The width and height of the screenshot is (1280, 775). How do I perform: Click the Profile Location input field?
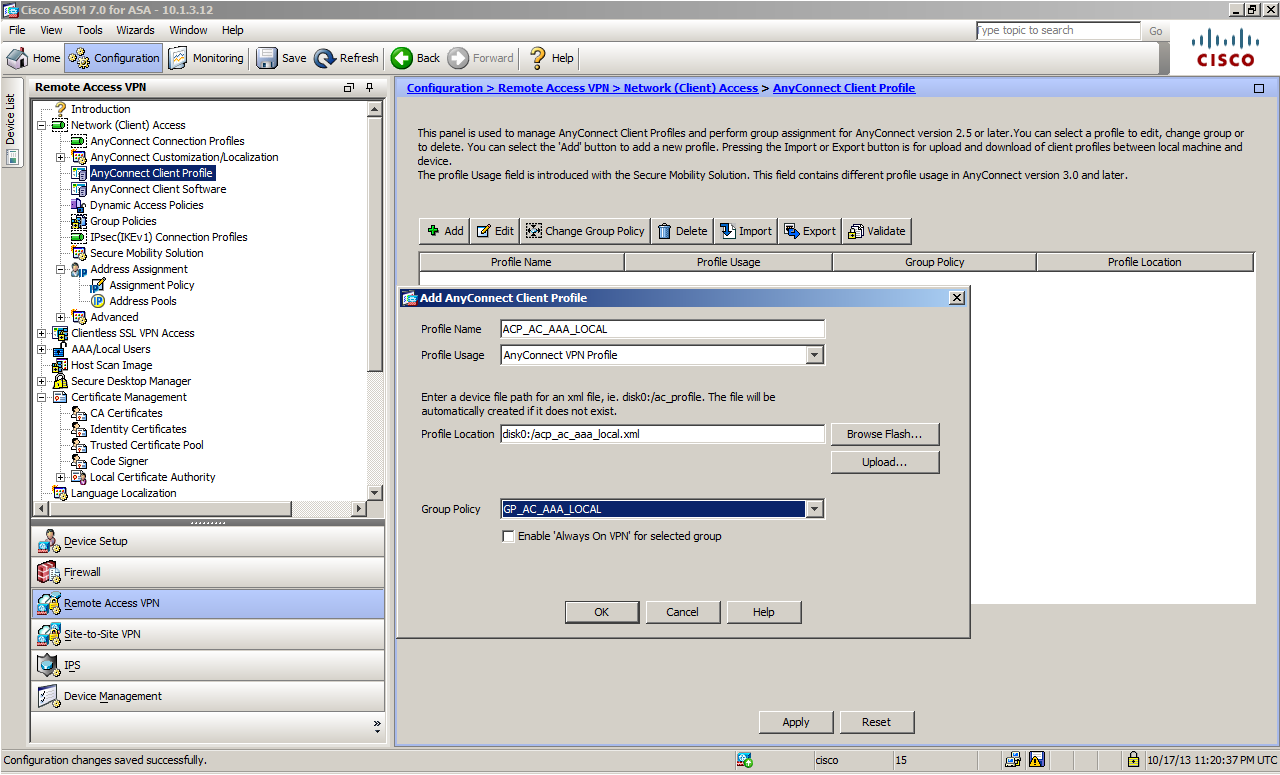(x=662, y=434)
